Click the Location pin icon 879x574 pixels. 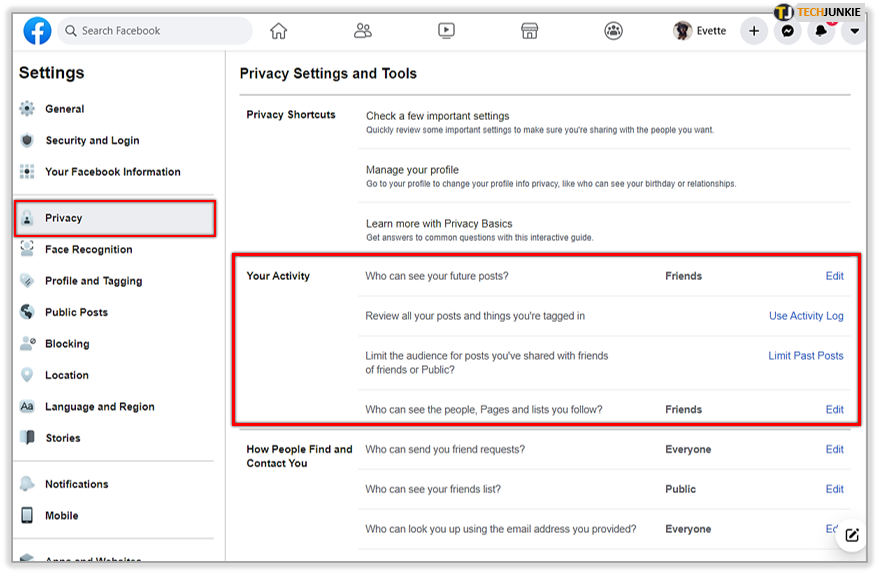tap(27, 374)
